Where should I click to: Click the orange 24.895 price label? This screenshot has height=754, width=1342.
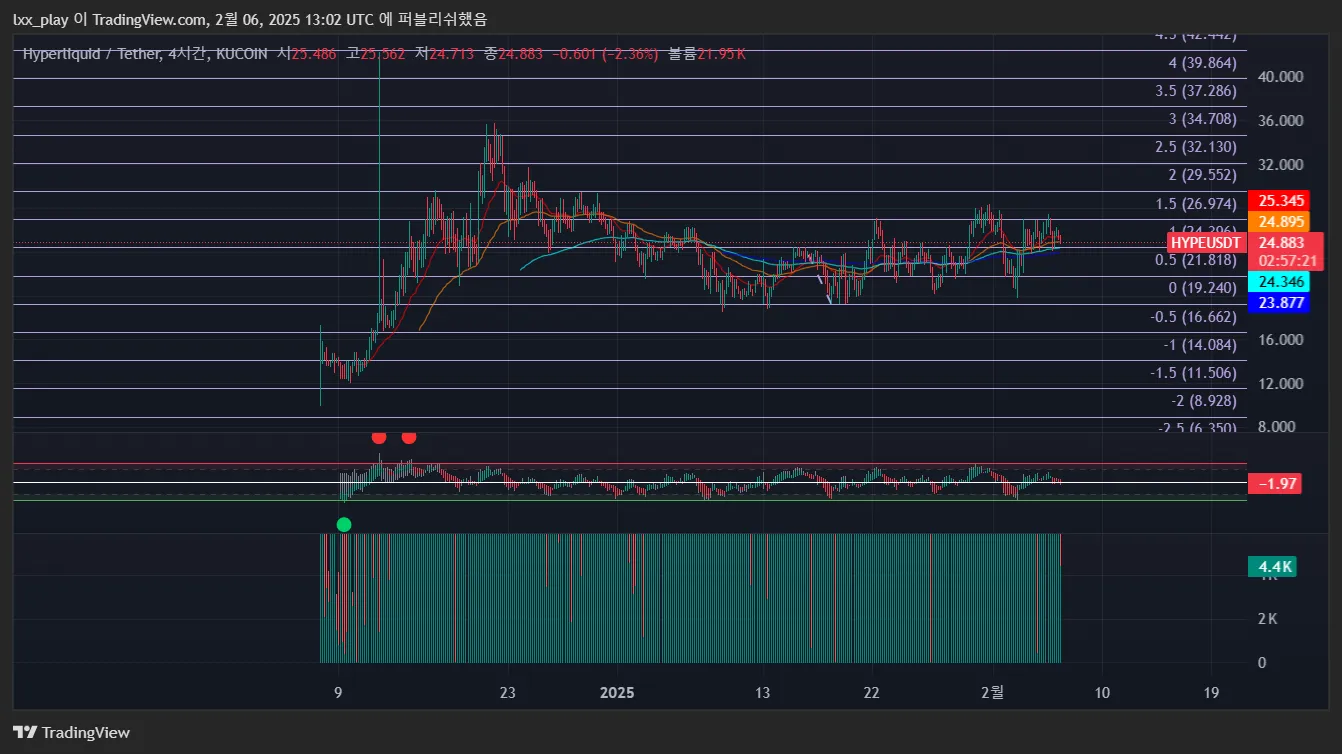1281,222
